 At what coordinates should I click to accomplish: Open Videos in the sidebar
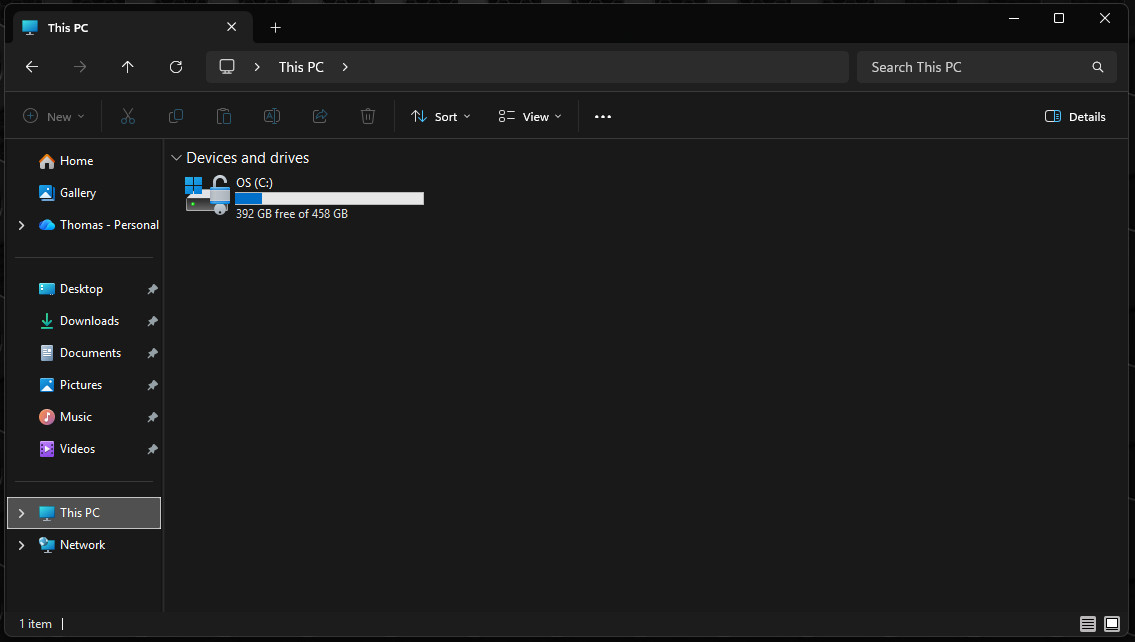click(77, 449)
